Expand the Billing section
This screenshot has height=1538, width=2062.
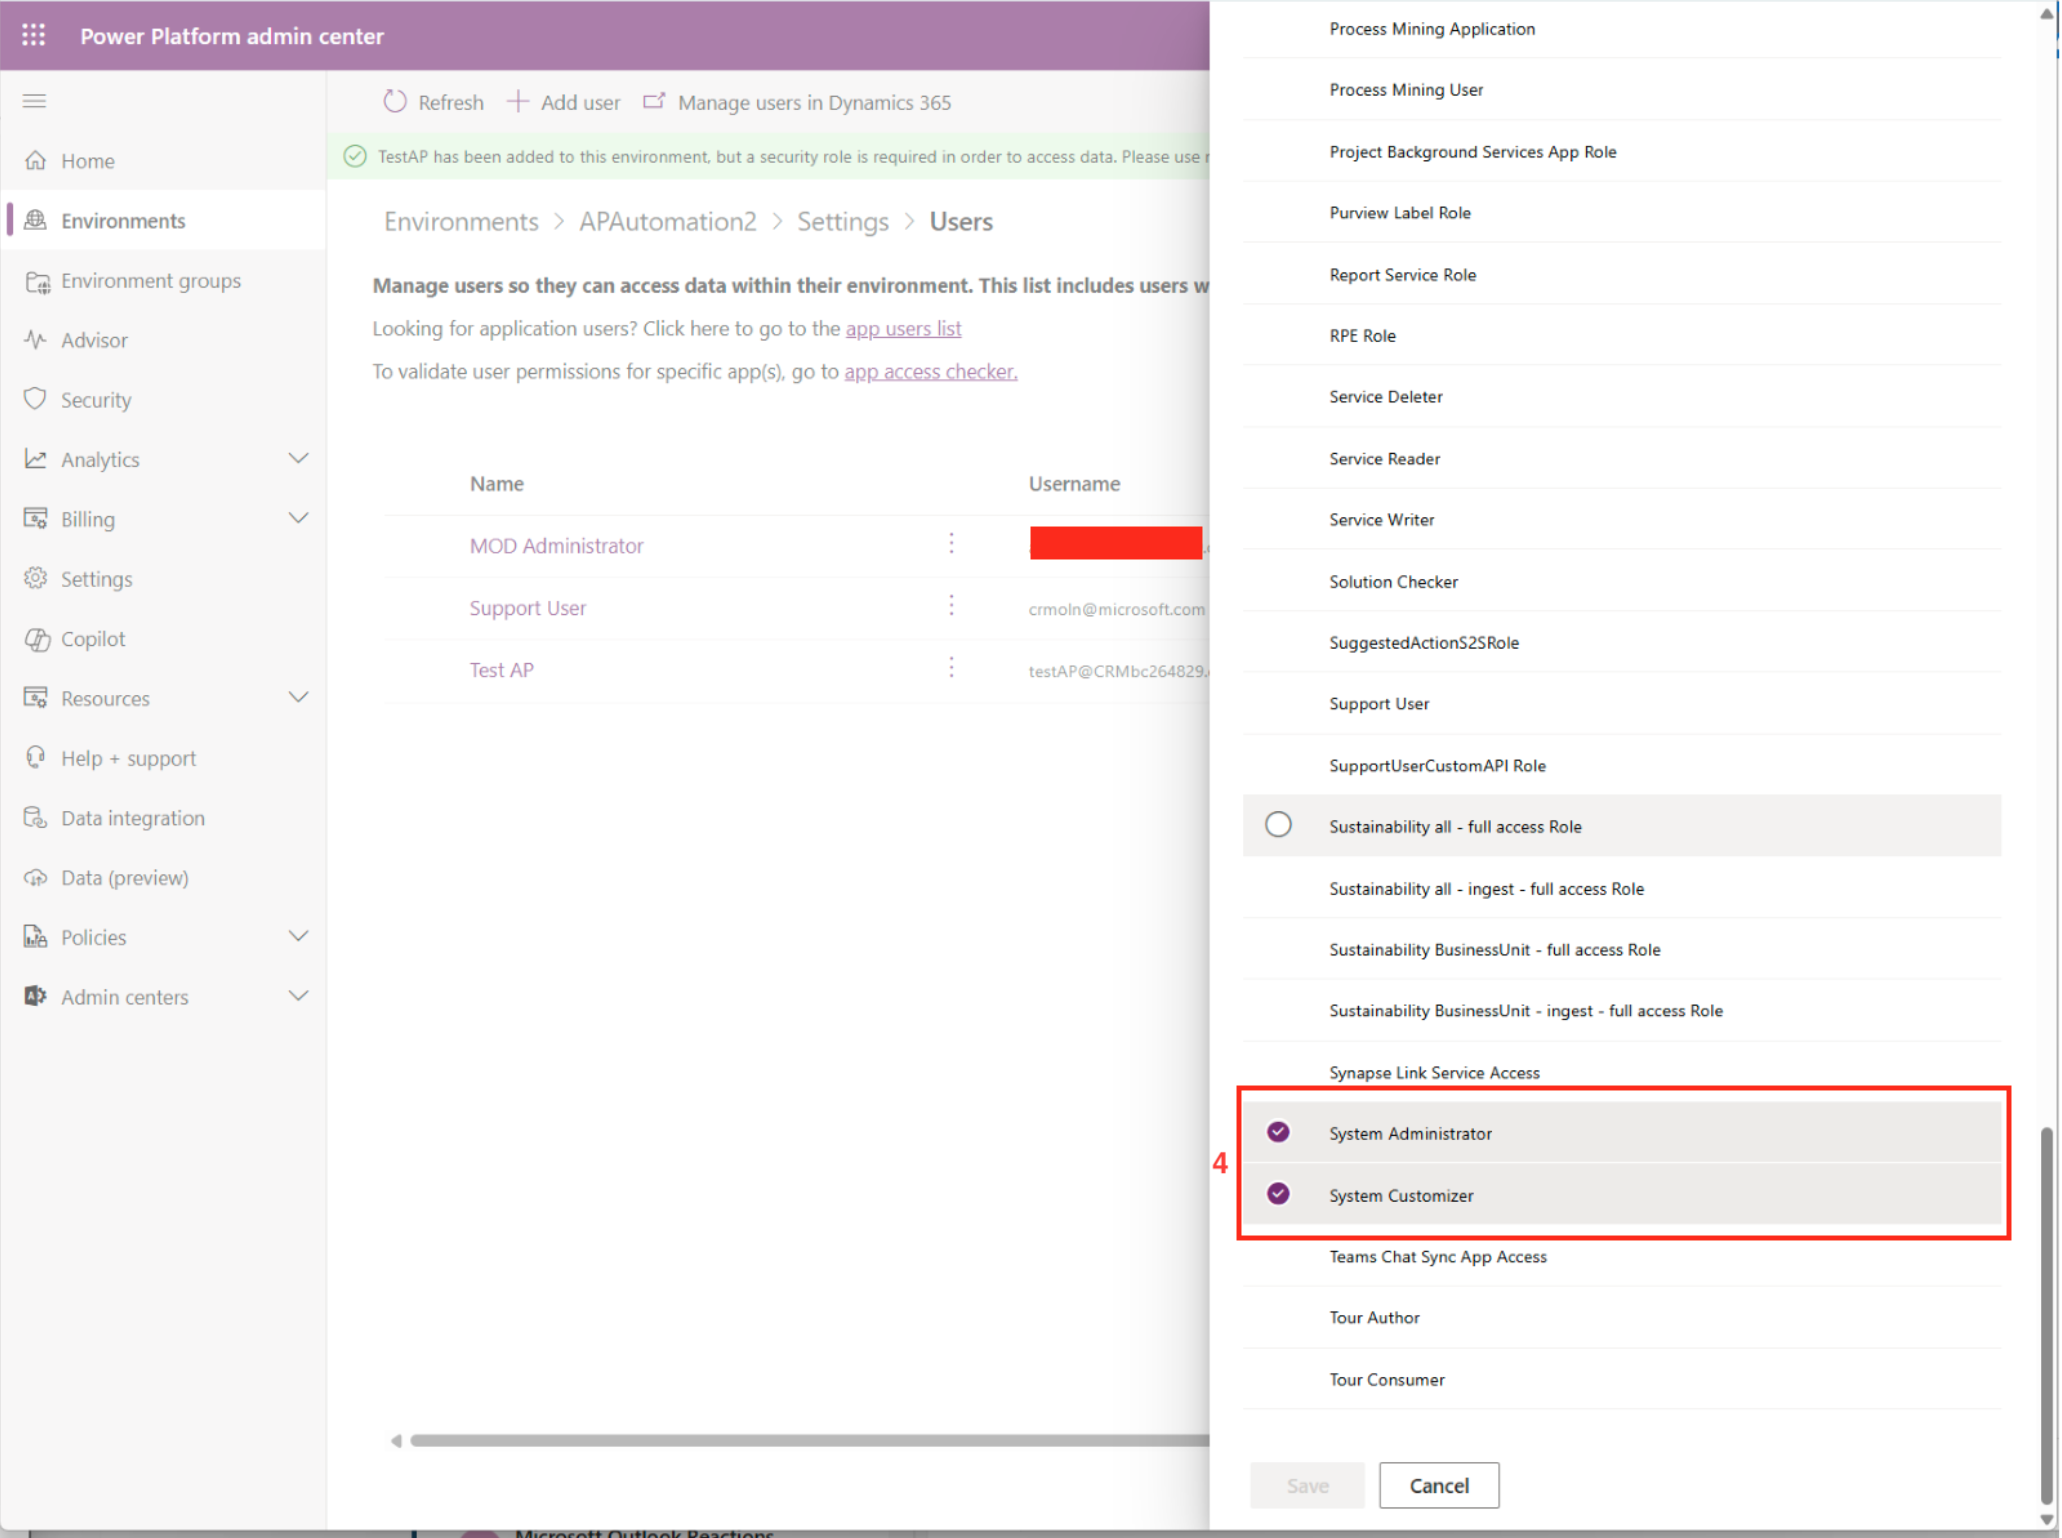tap(298, 519)
